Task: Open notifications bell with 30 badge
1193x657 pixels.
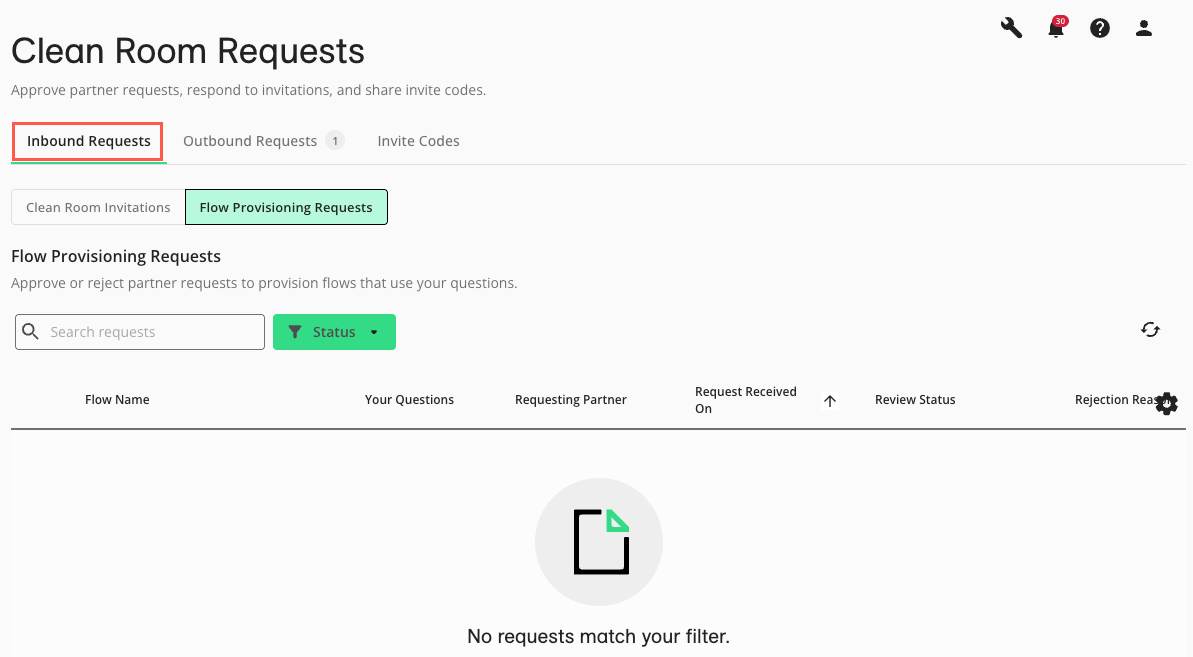Action: pyautogui.click(x=1056, y=28)
